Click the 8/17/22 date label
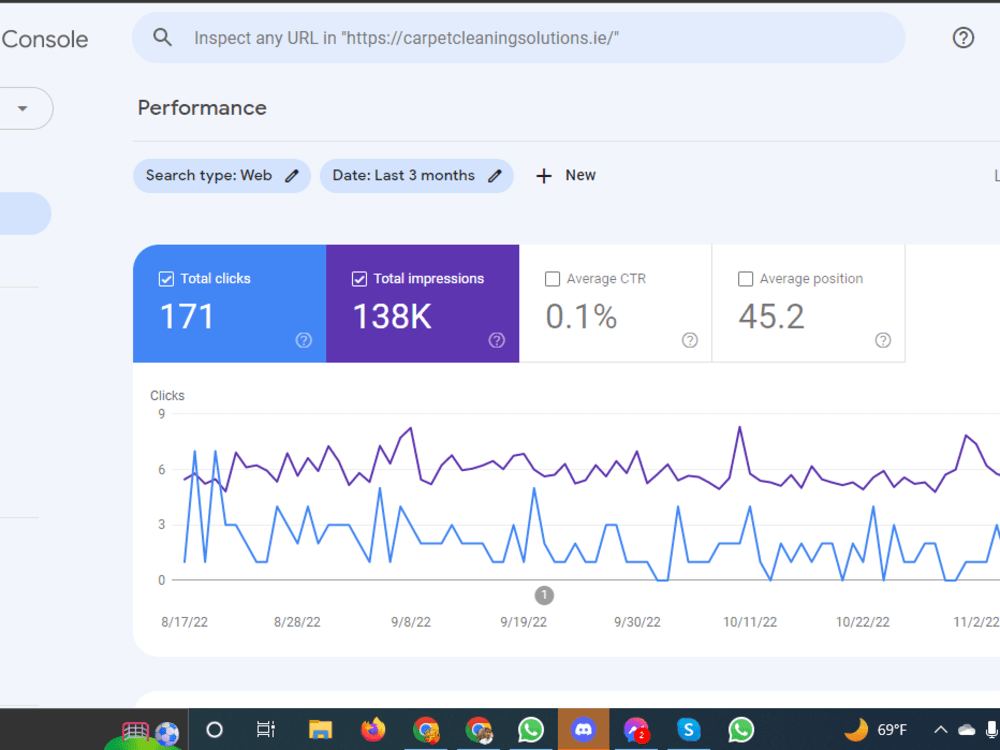The height and width of the screenshot is (750, 1000). pyautogui.click(x=184, y=622)
